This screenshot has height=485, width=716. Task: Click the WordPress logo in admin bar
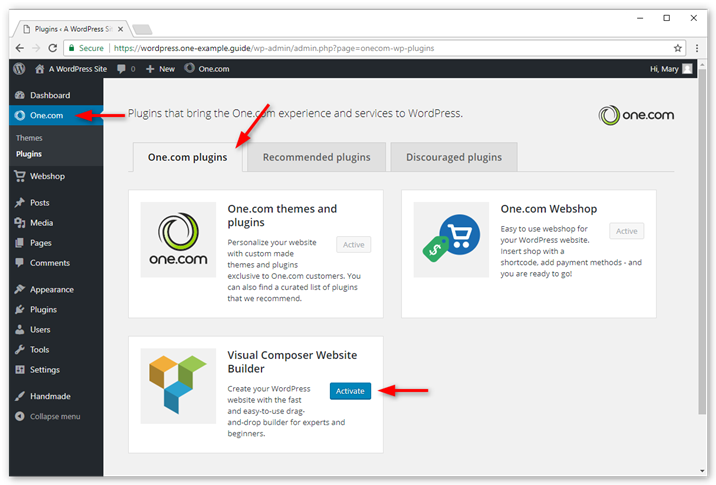(19, 69)
